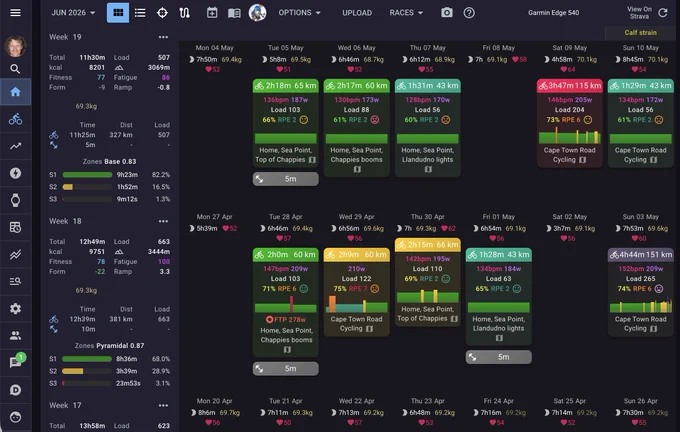Open chat messages with notification badge

coord(16,361)
